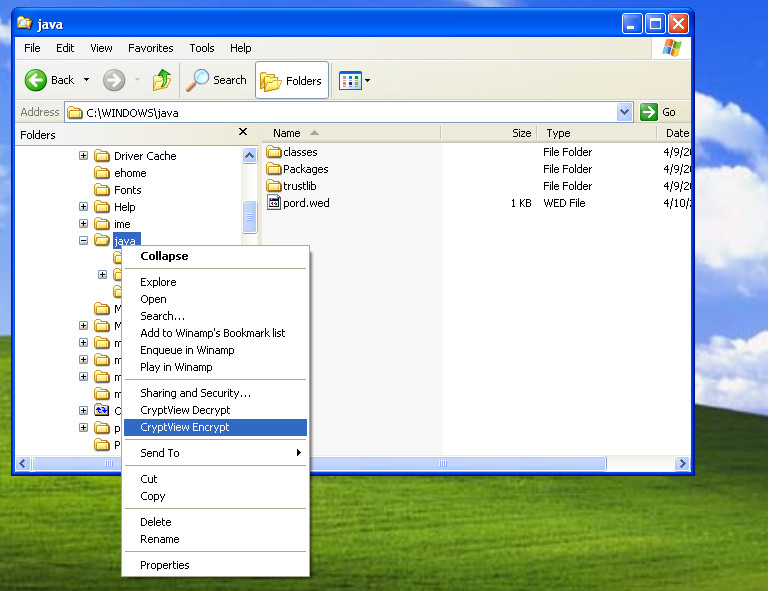This screenshot has height=591, width=769.
Task: Open the Views icon dropdown
Action: (355, 80)
